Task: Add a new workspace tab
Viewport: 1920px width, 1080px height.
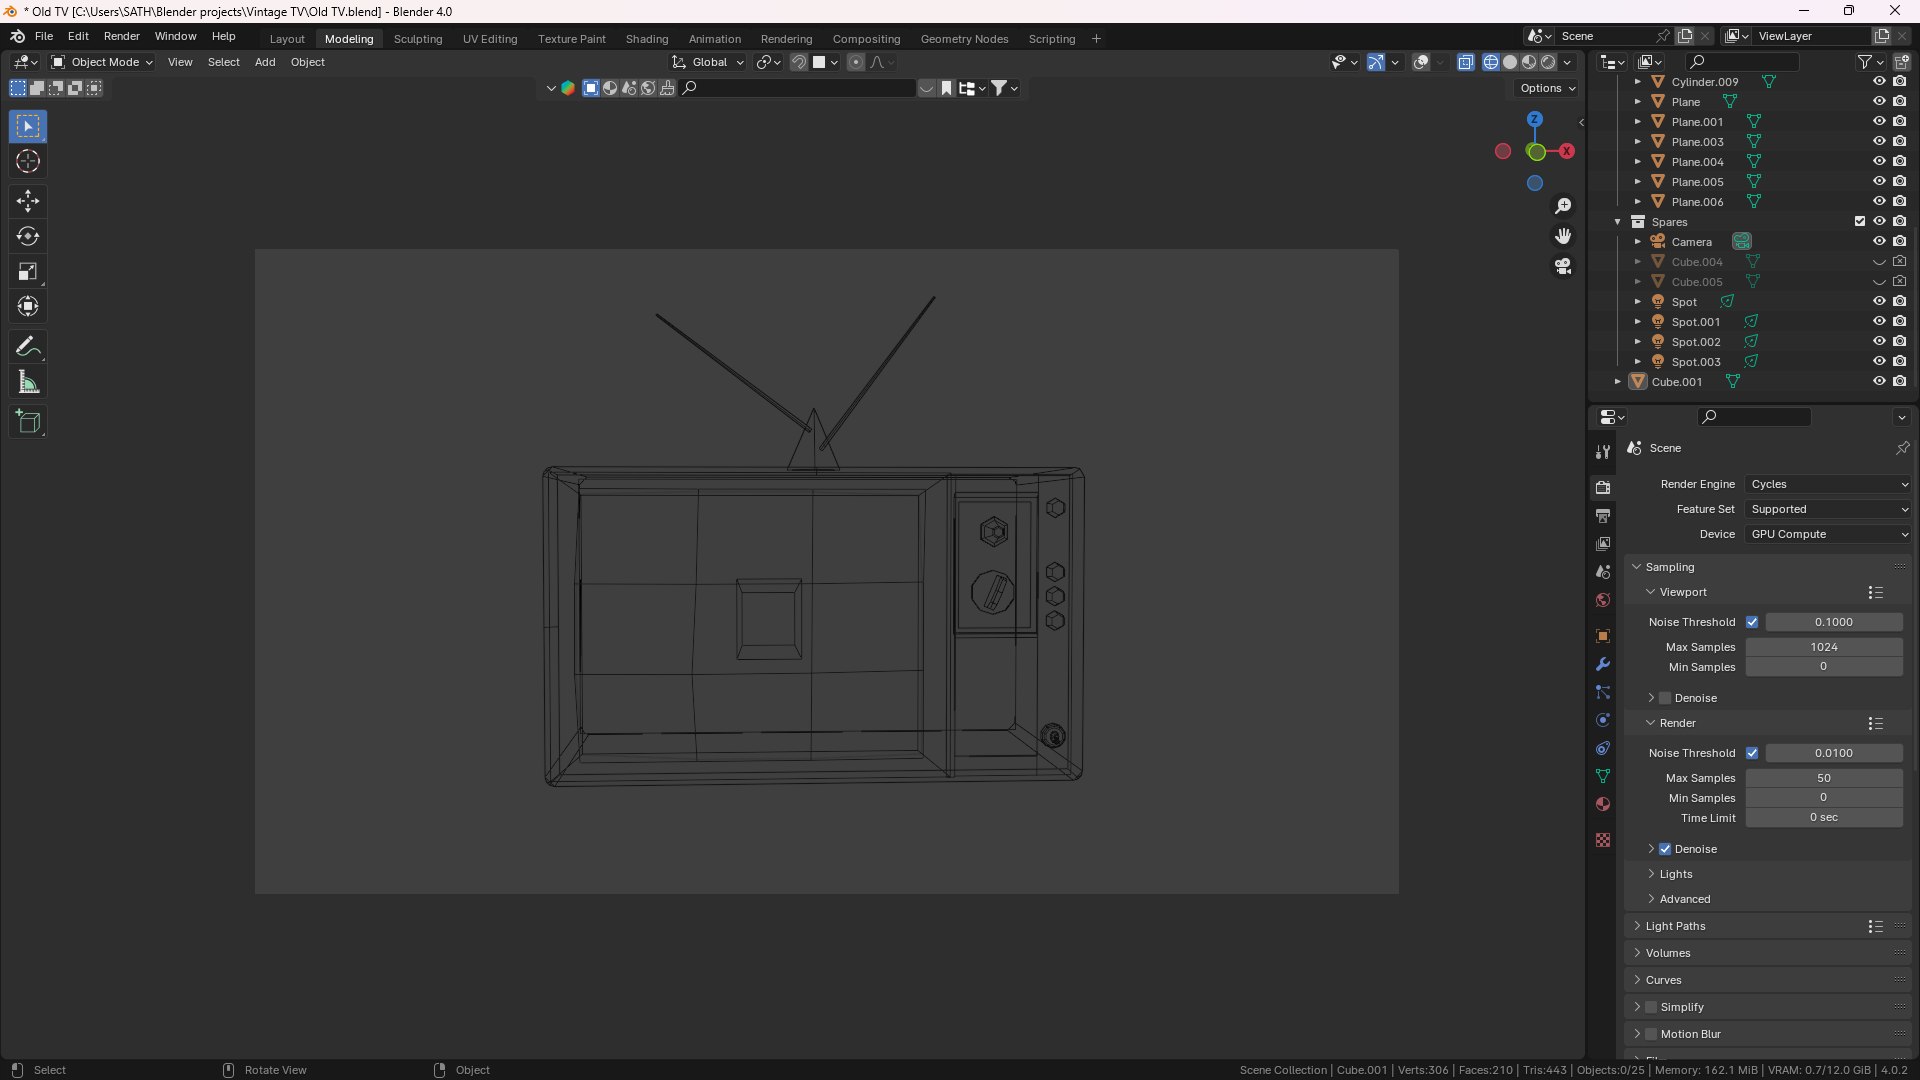Action: coord(1096,39)
